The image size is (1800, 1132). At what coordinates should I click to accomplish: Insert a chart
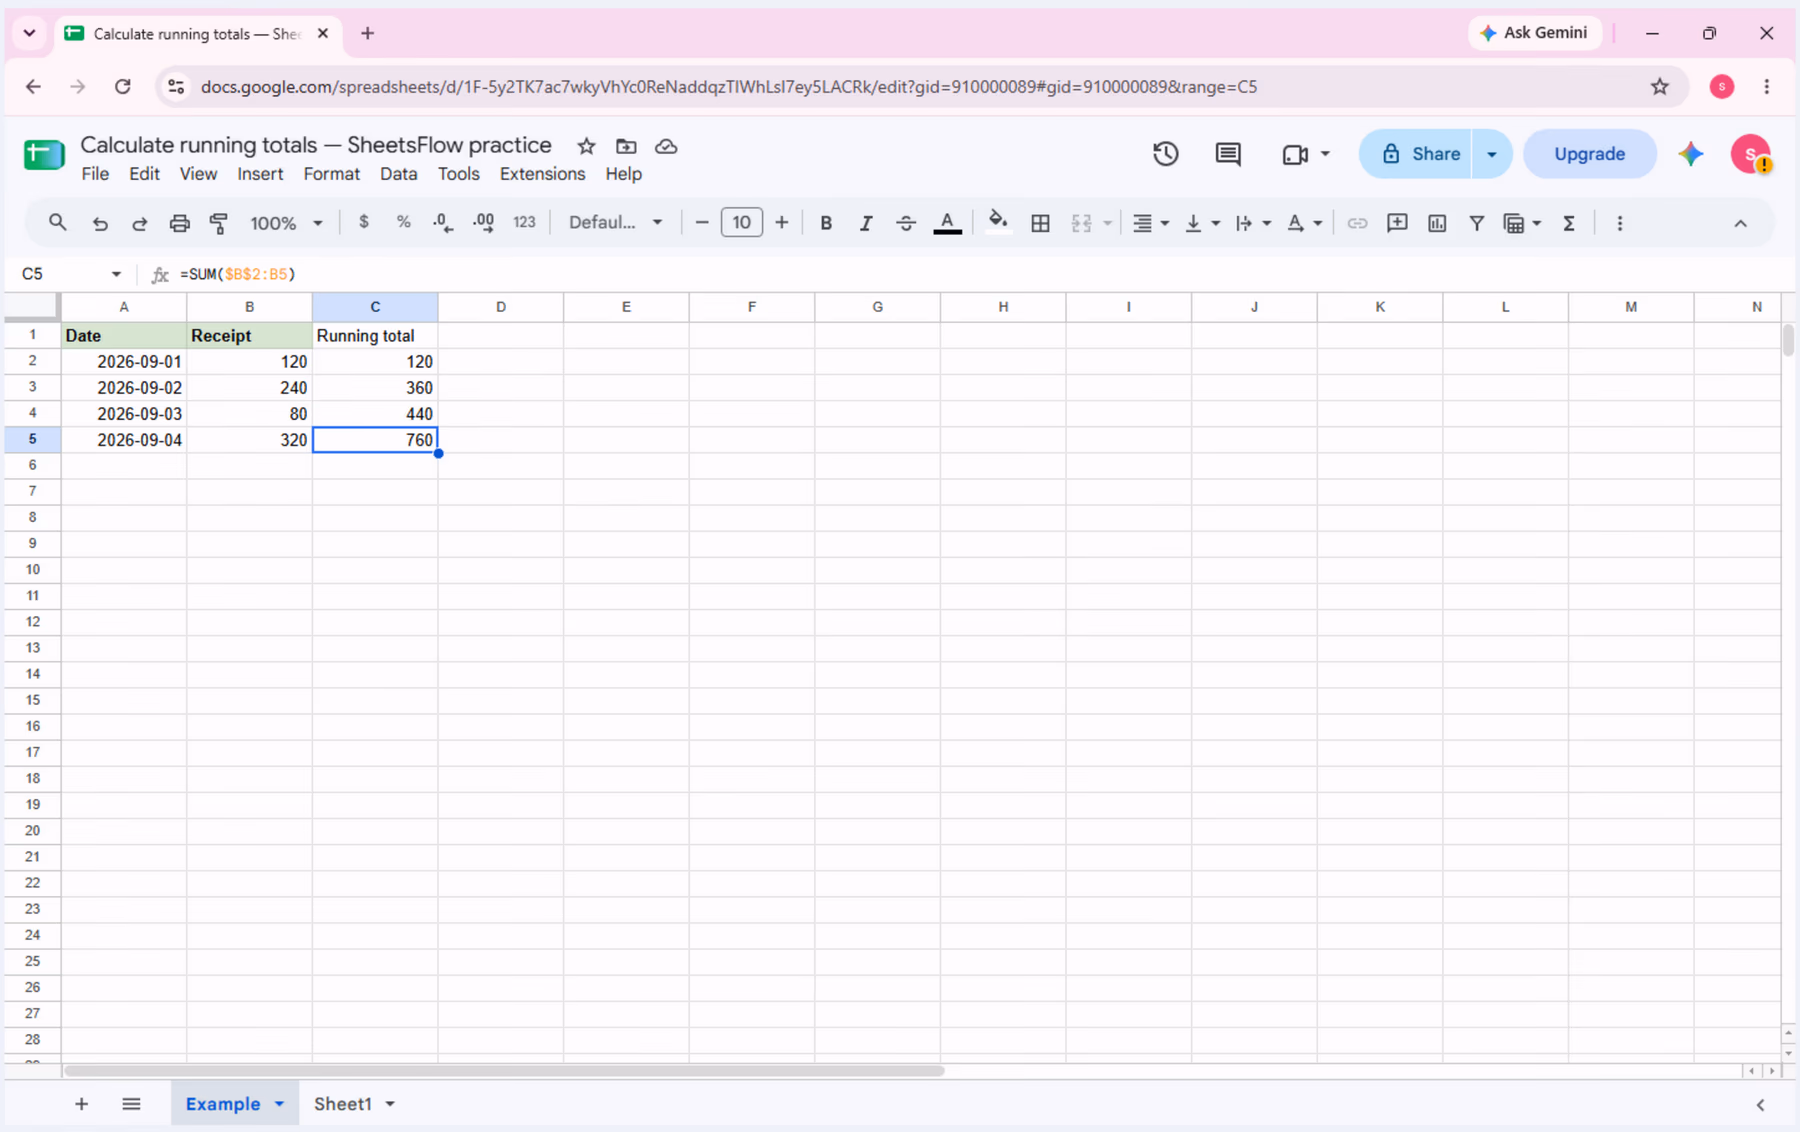(1437, 223)
